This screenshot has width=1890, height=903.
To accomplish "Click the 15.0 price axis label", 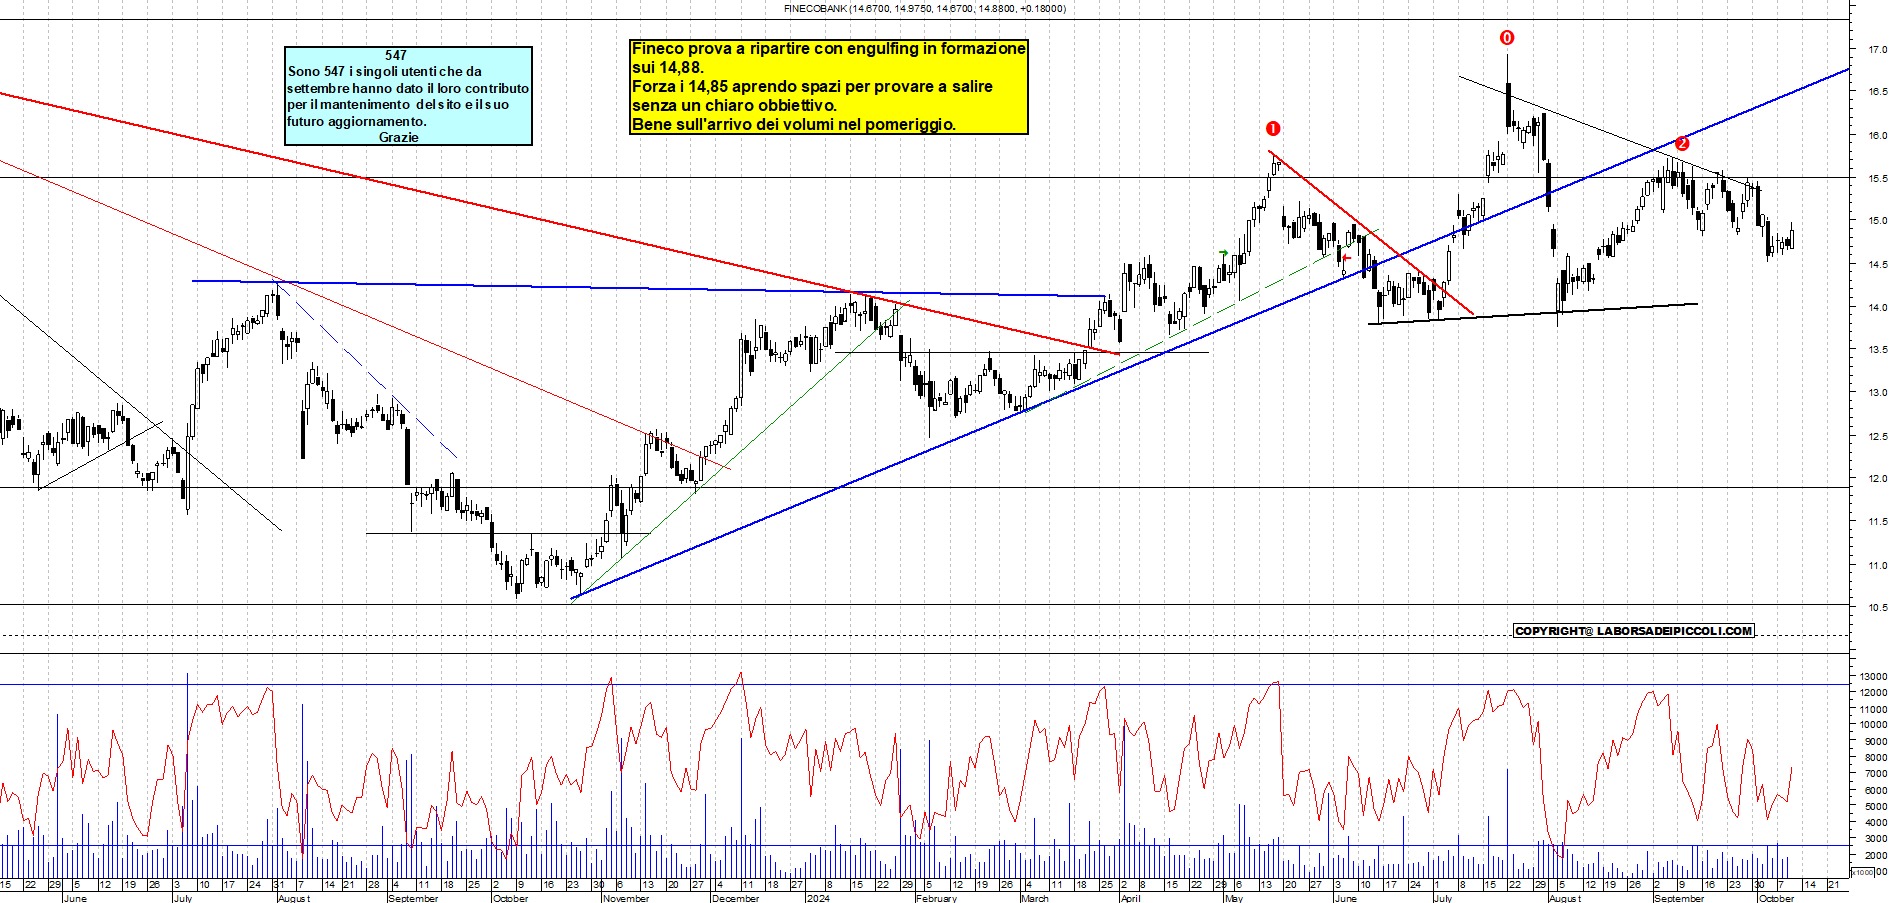I will pyautogui.click(x=1877, y=221).
